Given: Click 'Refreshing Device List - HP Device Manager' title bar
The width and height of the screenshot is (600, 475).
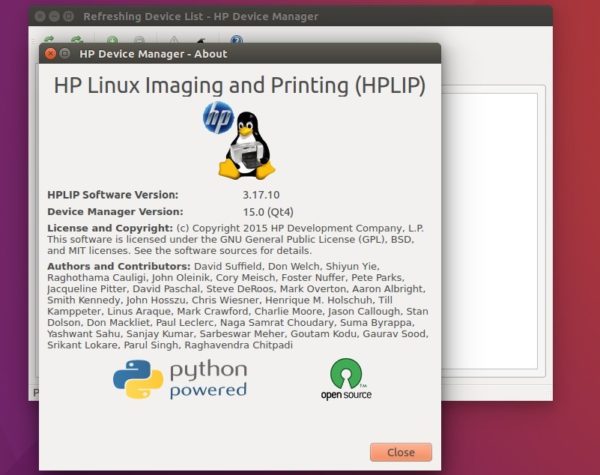Looking at the screenshot, I should [290, 16].
